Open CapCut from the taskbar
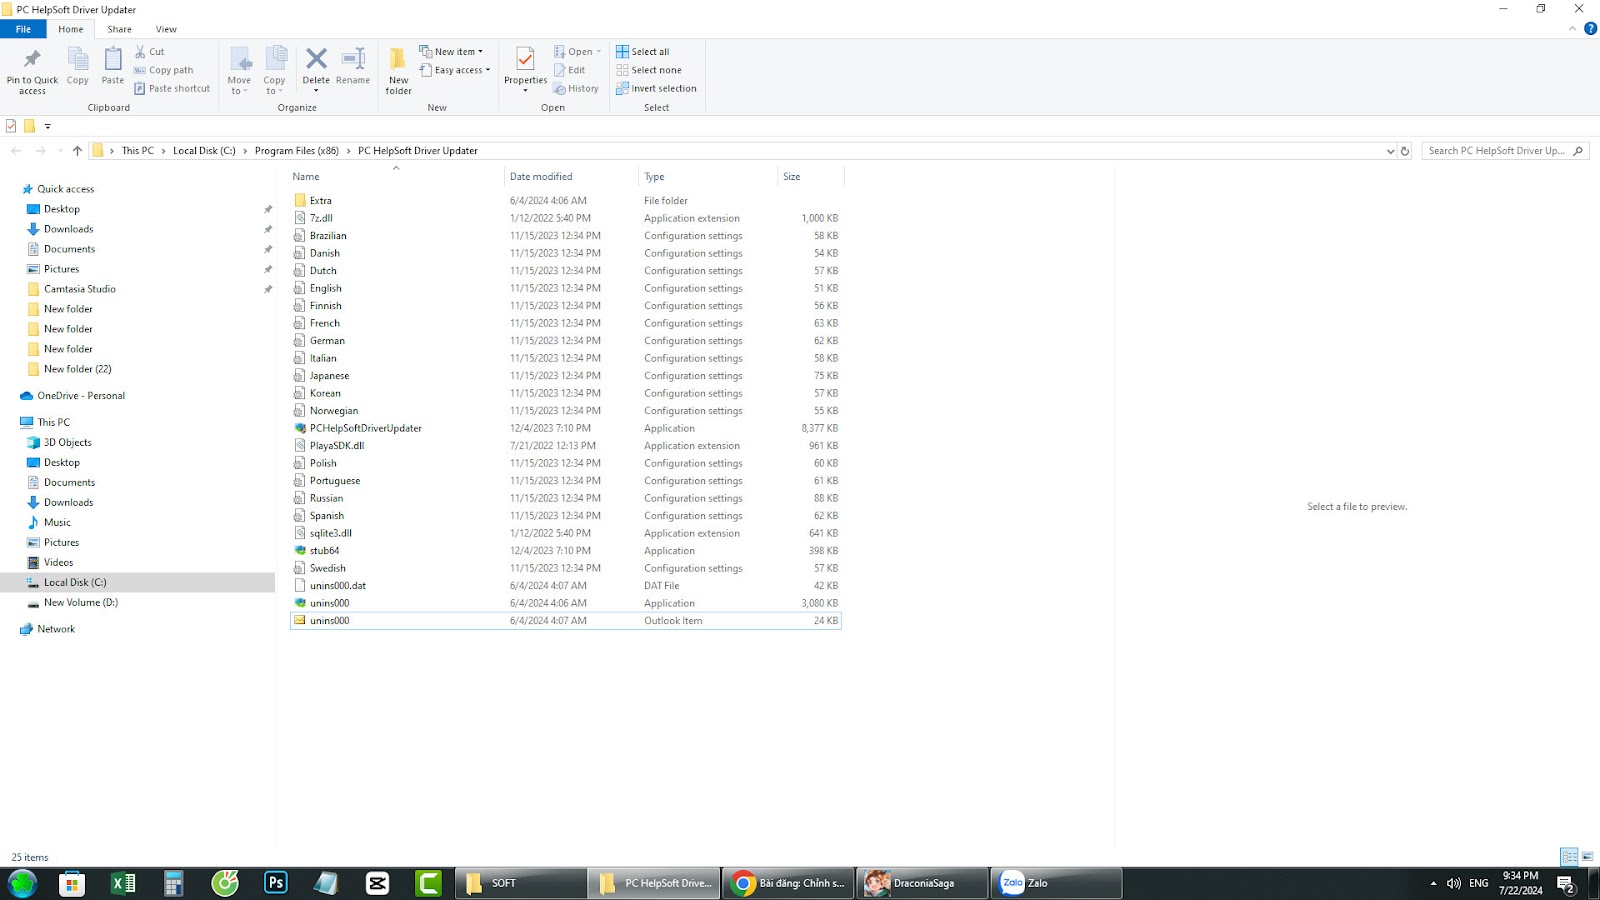The height and width of the screenshot is (900, 1600). point(377,883)
